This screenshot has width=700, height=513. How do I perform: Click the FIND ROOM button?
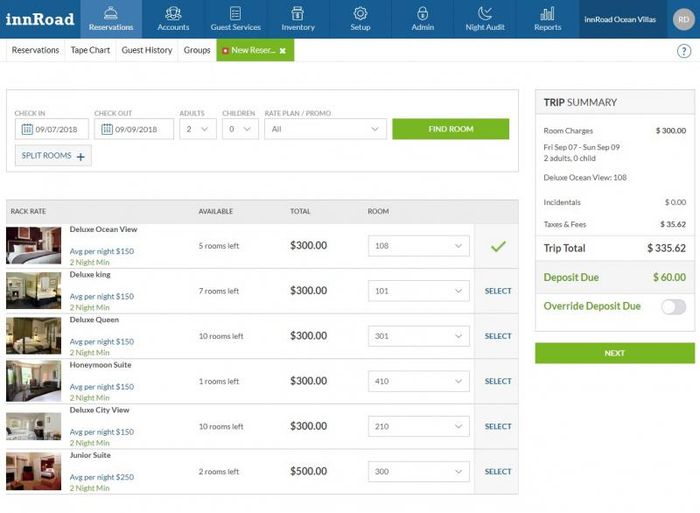click(450, 129)
